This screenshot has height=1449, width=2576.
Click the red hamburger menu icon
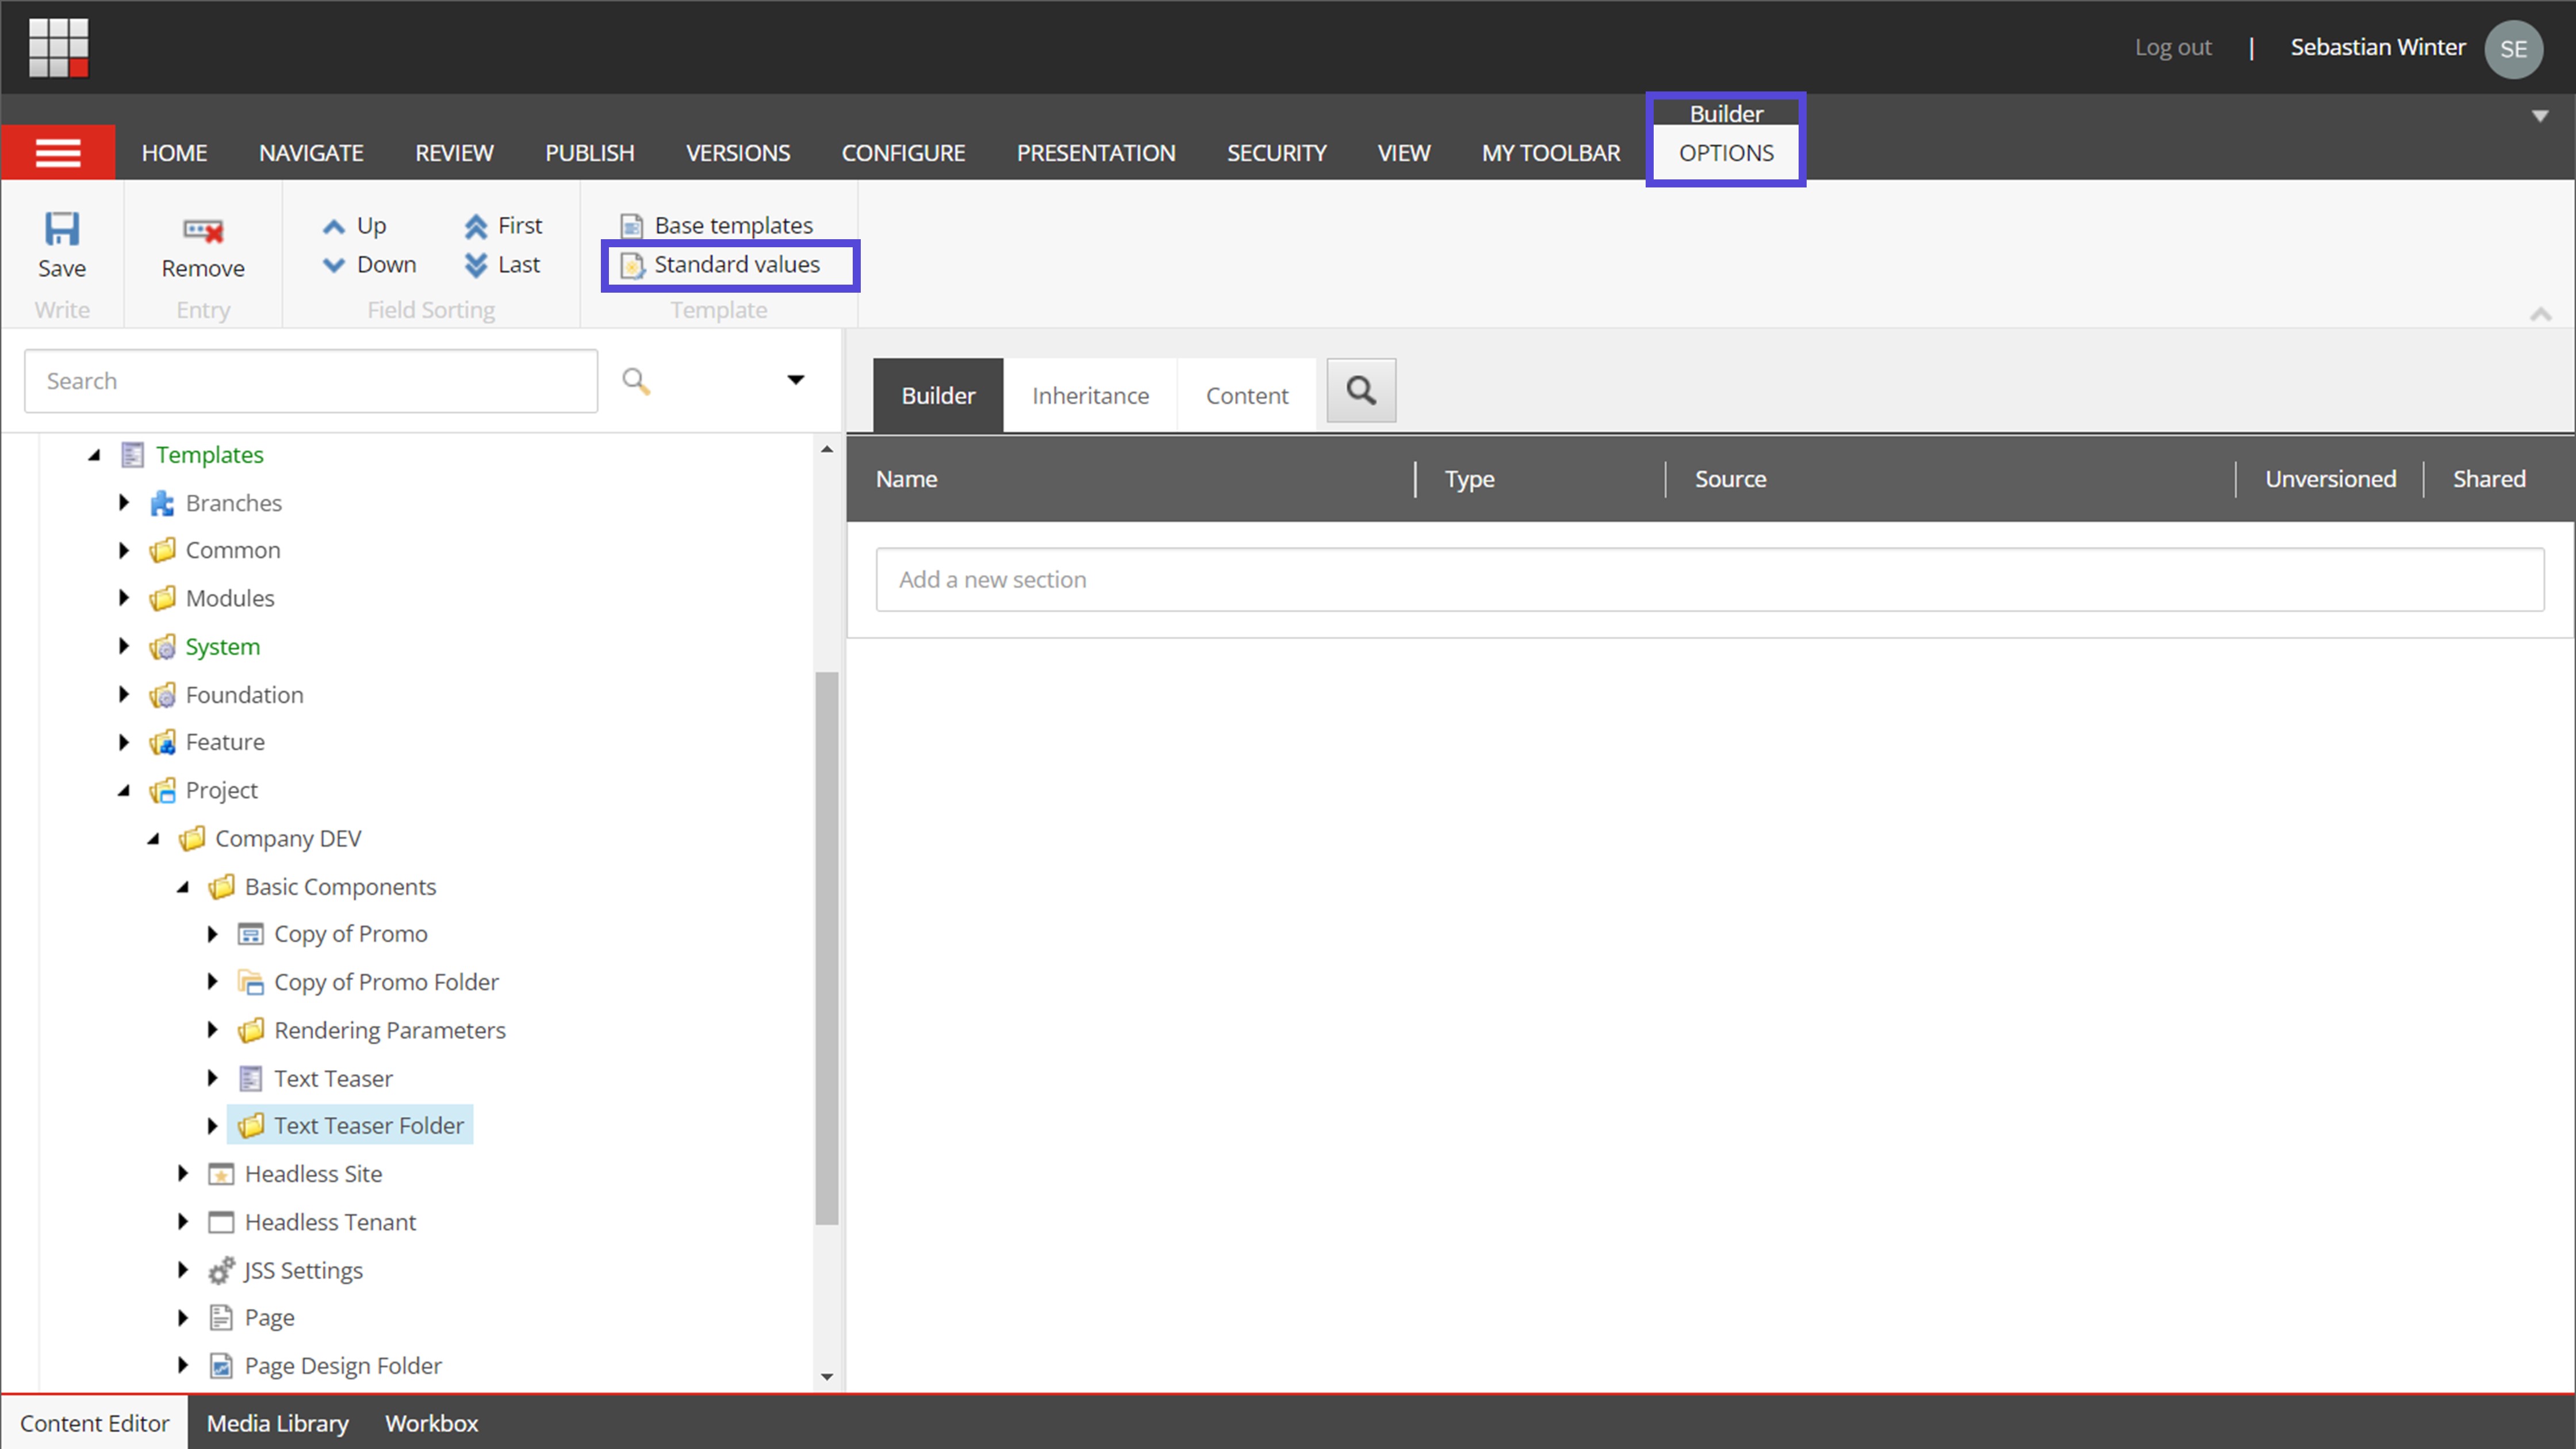tap(57, 152)
